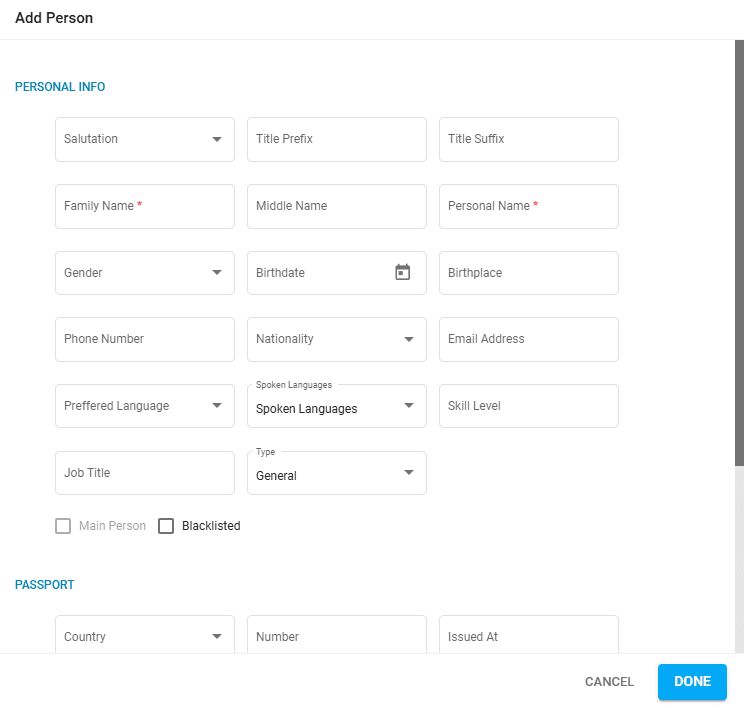744x708 pixels.
Task: Open the Birthdate calendar picker icon
Action: coord(402,273)
